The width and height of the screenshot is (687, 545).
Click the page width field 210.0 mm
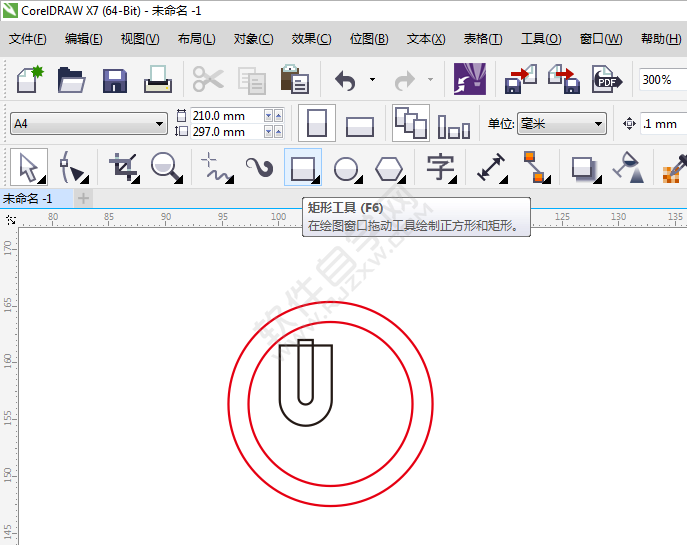pos(227,116)
